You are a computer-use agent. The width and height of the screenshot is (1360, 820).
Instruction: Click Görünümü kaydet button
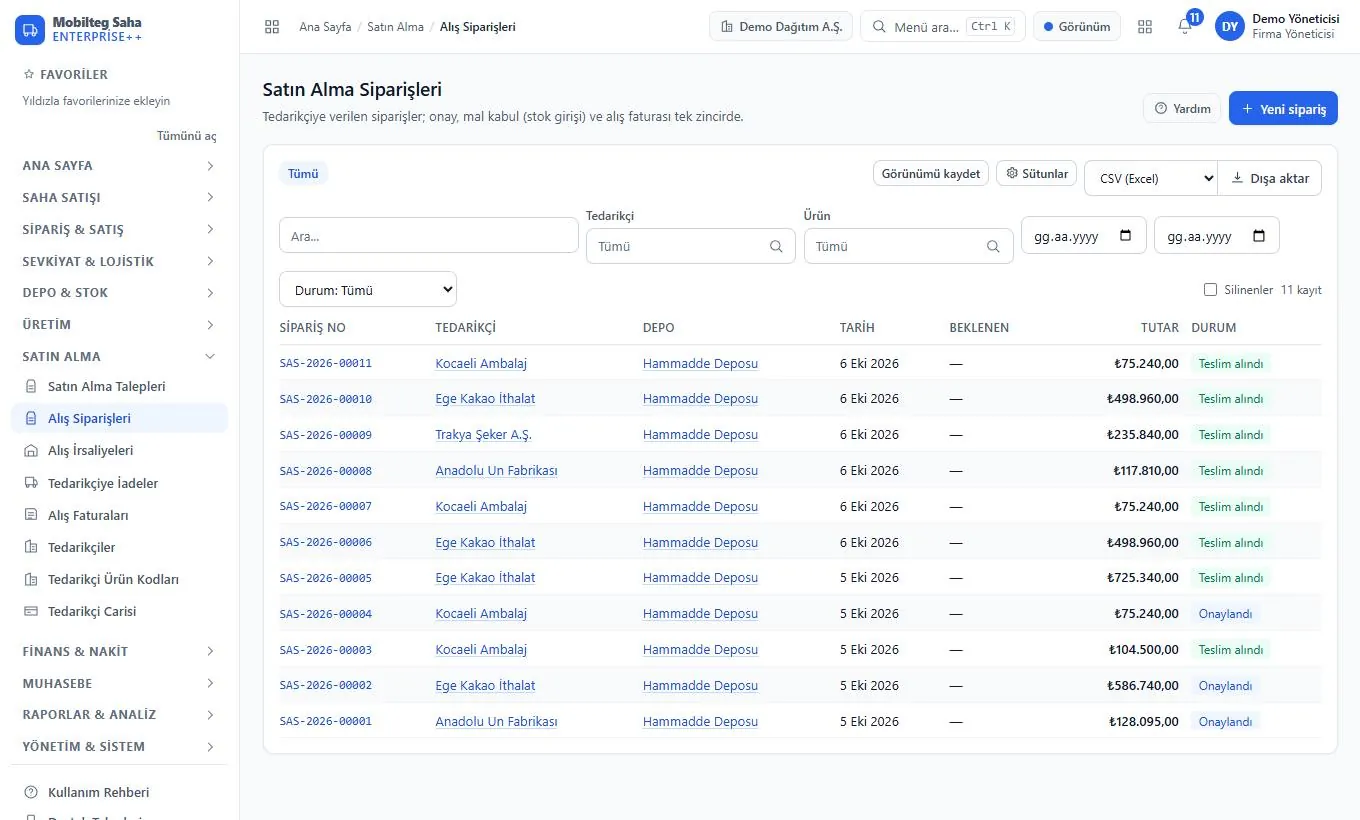tap(931, 173)
